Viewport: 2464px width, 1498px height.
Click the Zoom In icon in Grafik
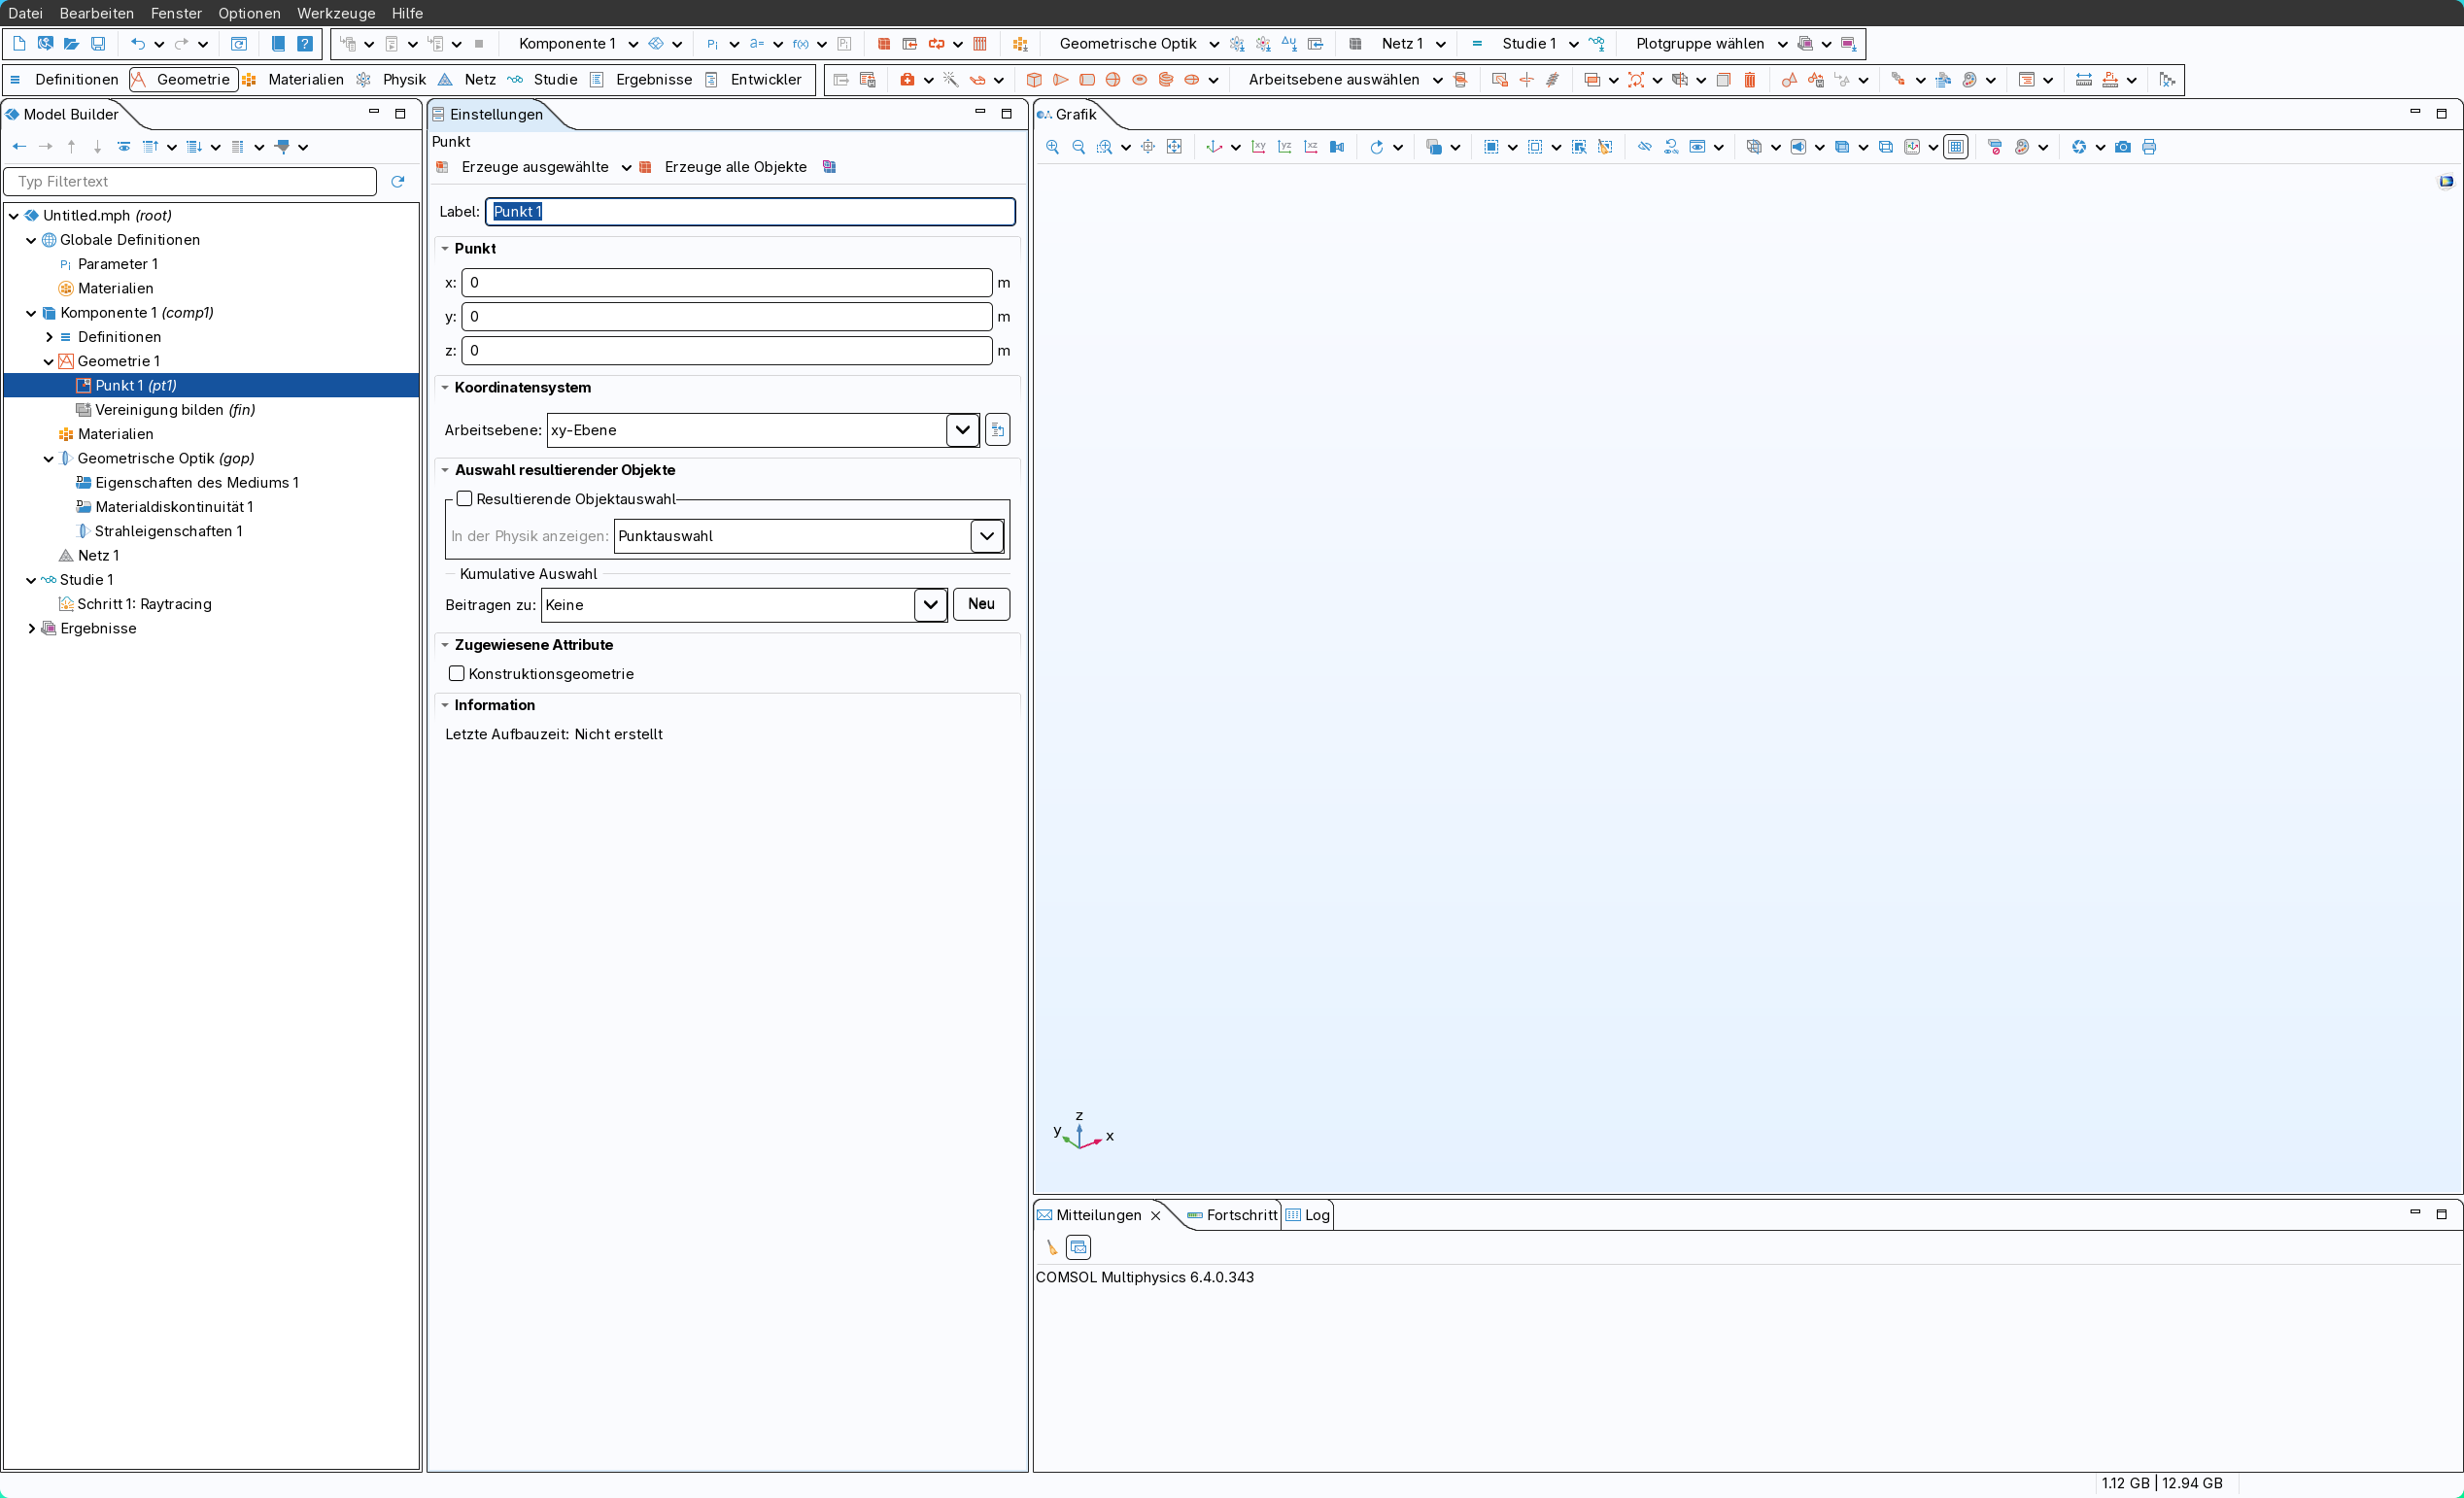(1052, 147)
